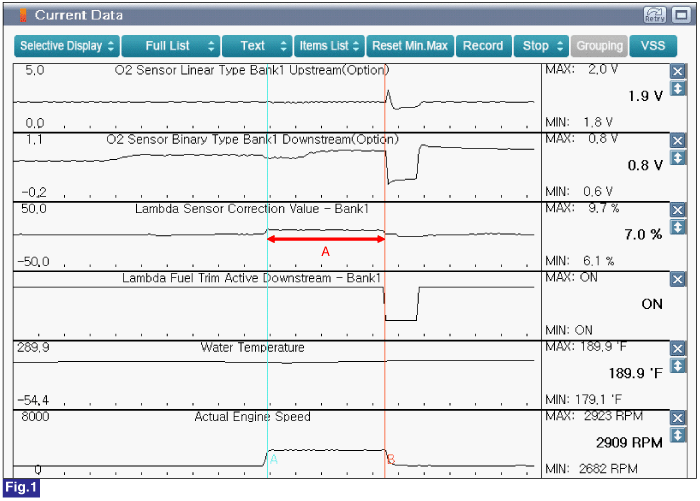Click MIN 0.6 V reading
The height and width of the screenshot is (501, 700).
coord(579,192)
